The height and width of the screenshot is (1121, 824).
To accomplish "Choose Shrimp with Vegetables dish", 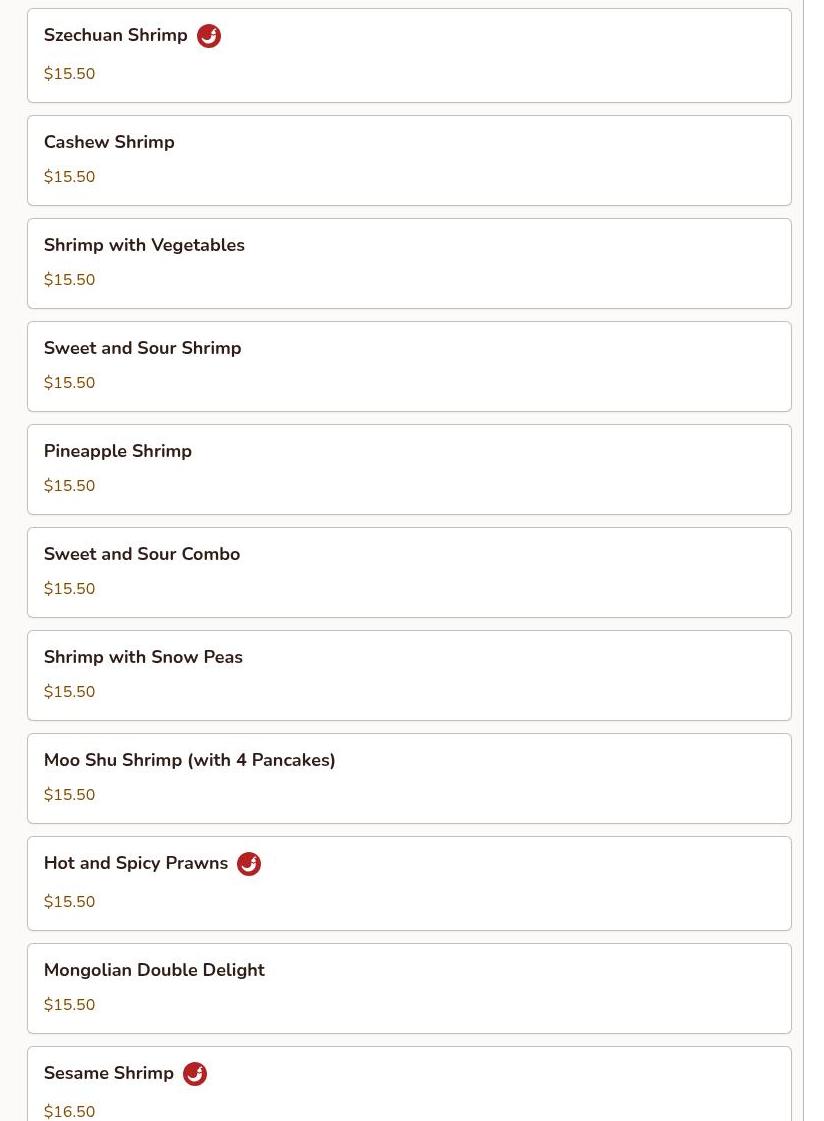I will point(409,264).
